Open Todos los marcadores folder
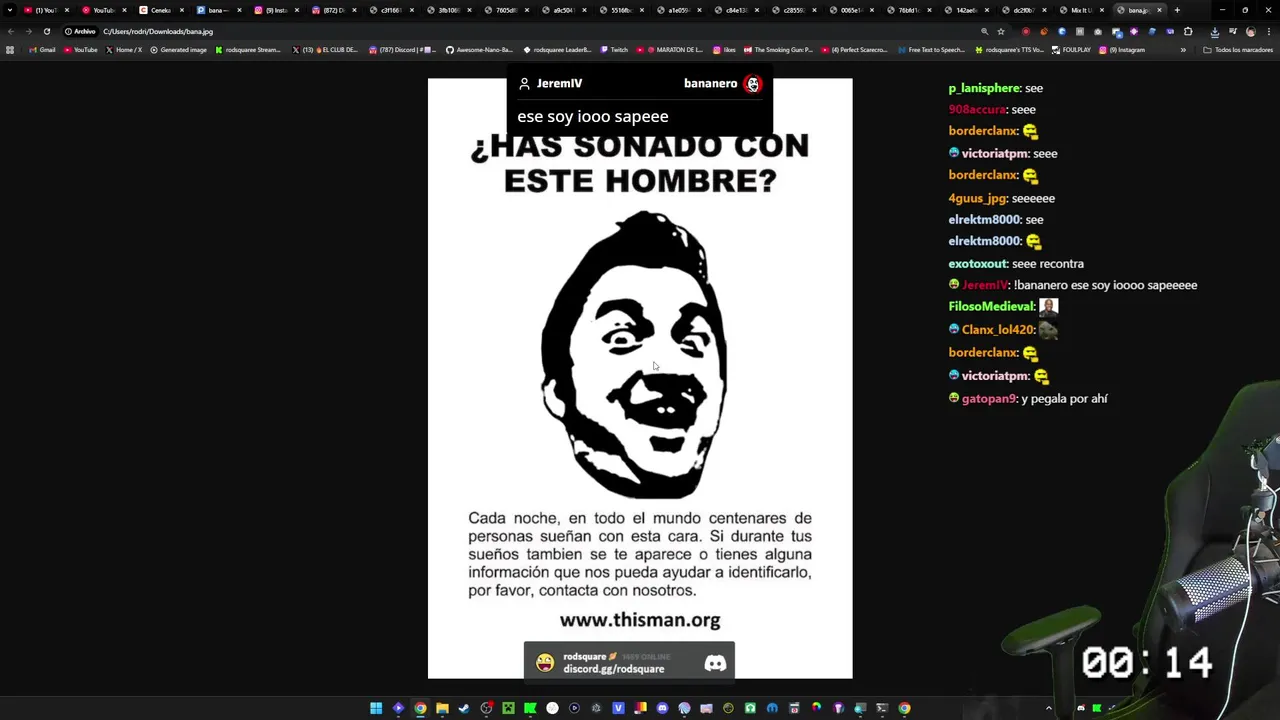Viewport: 1280px width, 720px height. tap(1238, 49)
